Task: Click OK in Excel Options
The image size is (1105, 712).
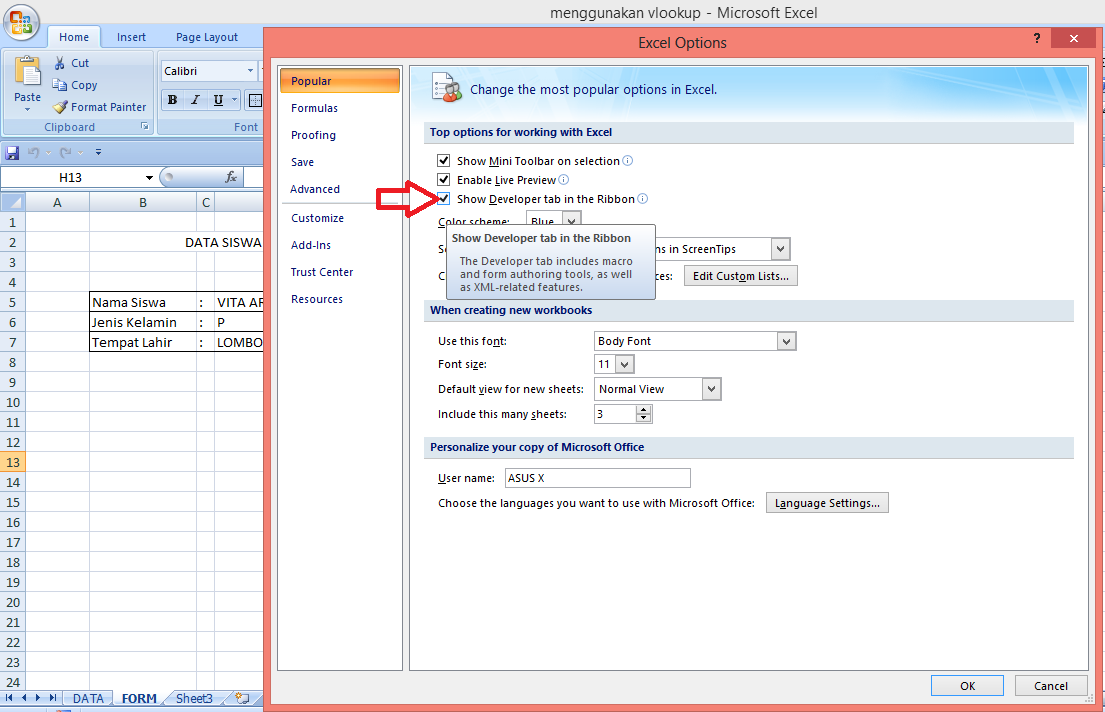Action: (968, 686)
